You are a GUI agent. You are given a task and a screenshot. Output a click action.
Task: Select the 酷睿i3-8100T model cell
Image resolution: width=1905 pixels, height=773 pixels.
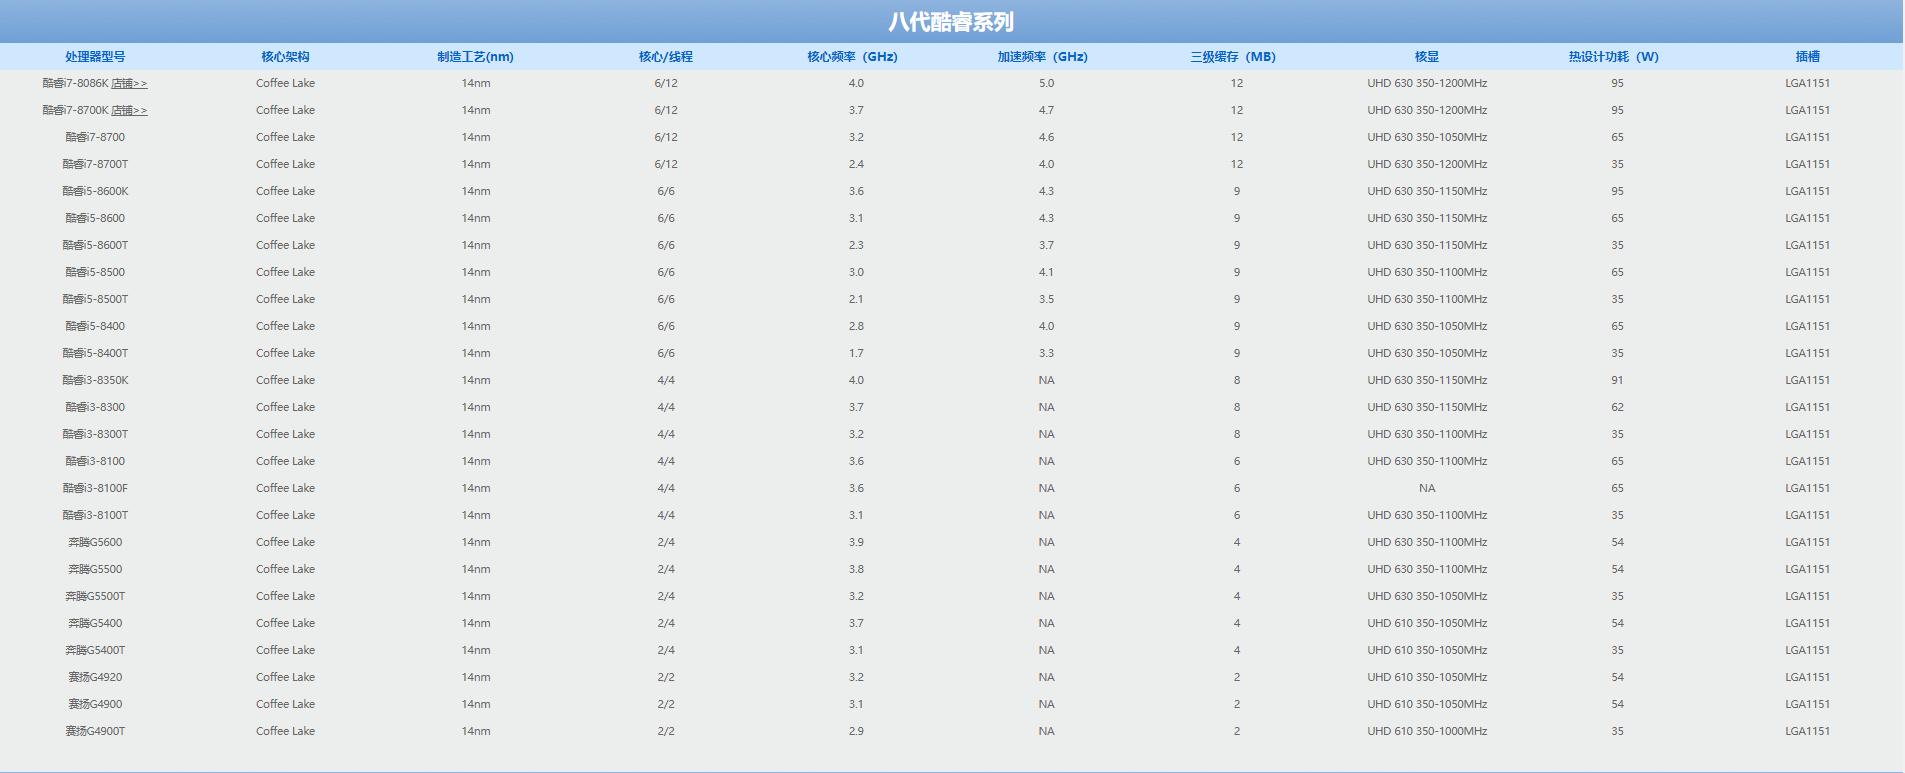pos(95,515)
